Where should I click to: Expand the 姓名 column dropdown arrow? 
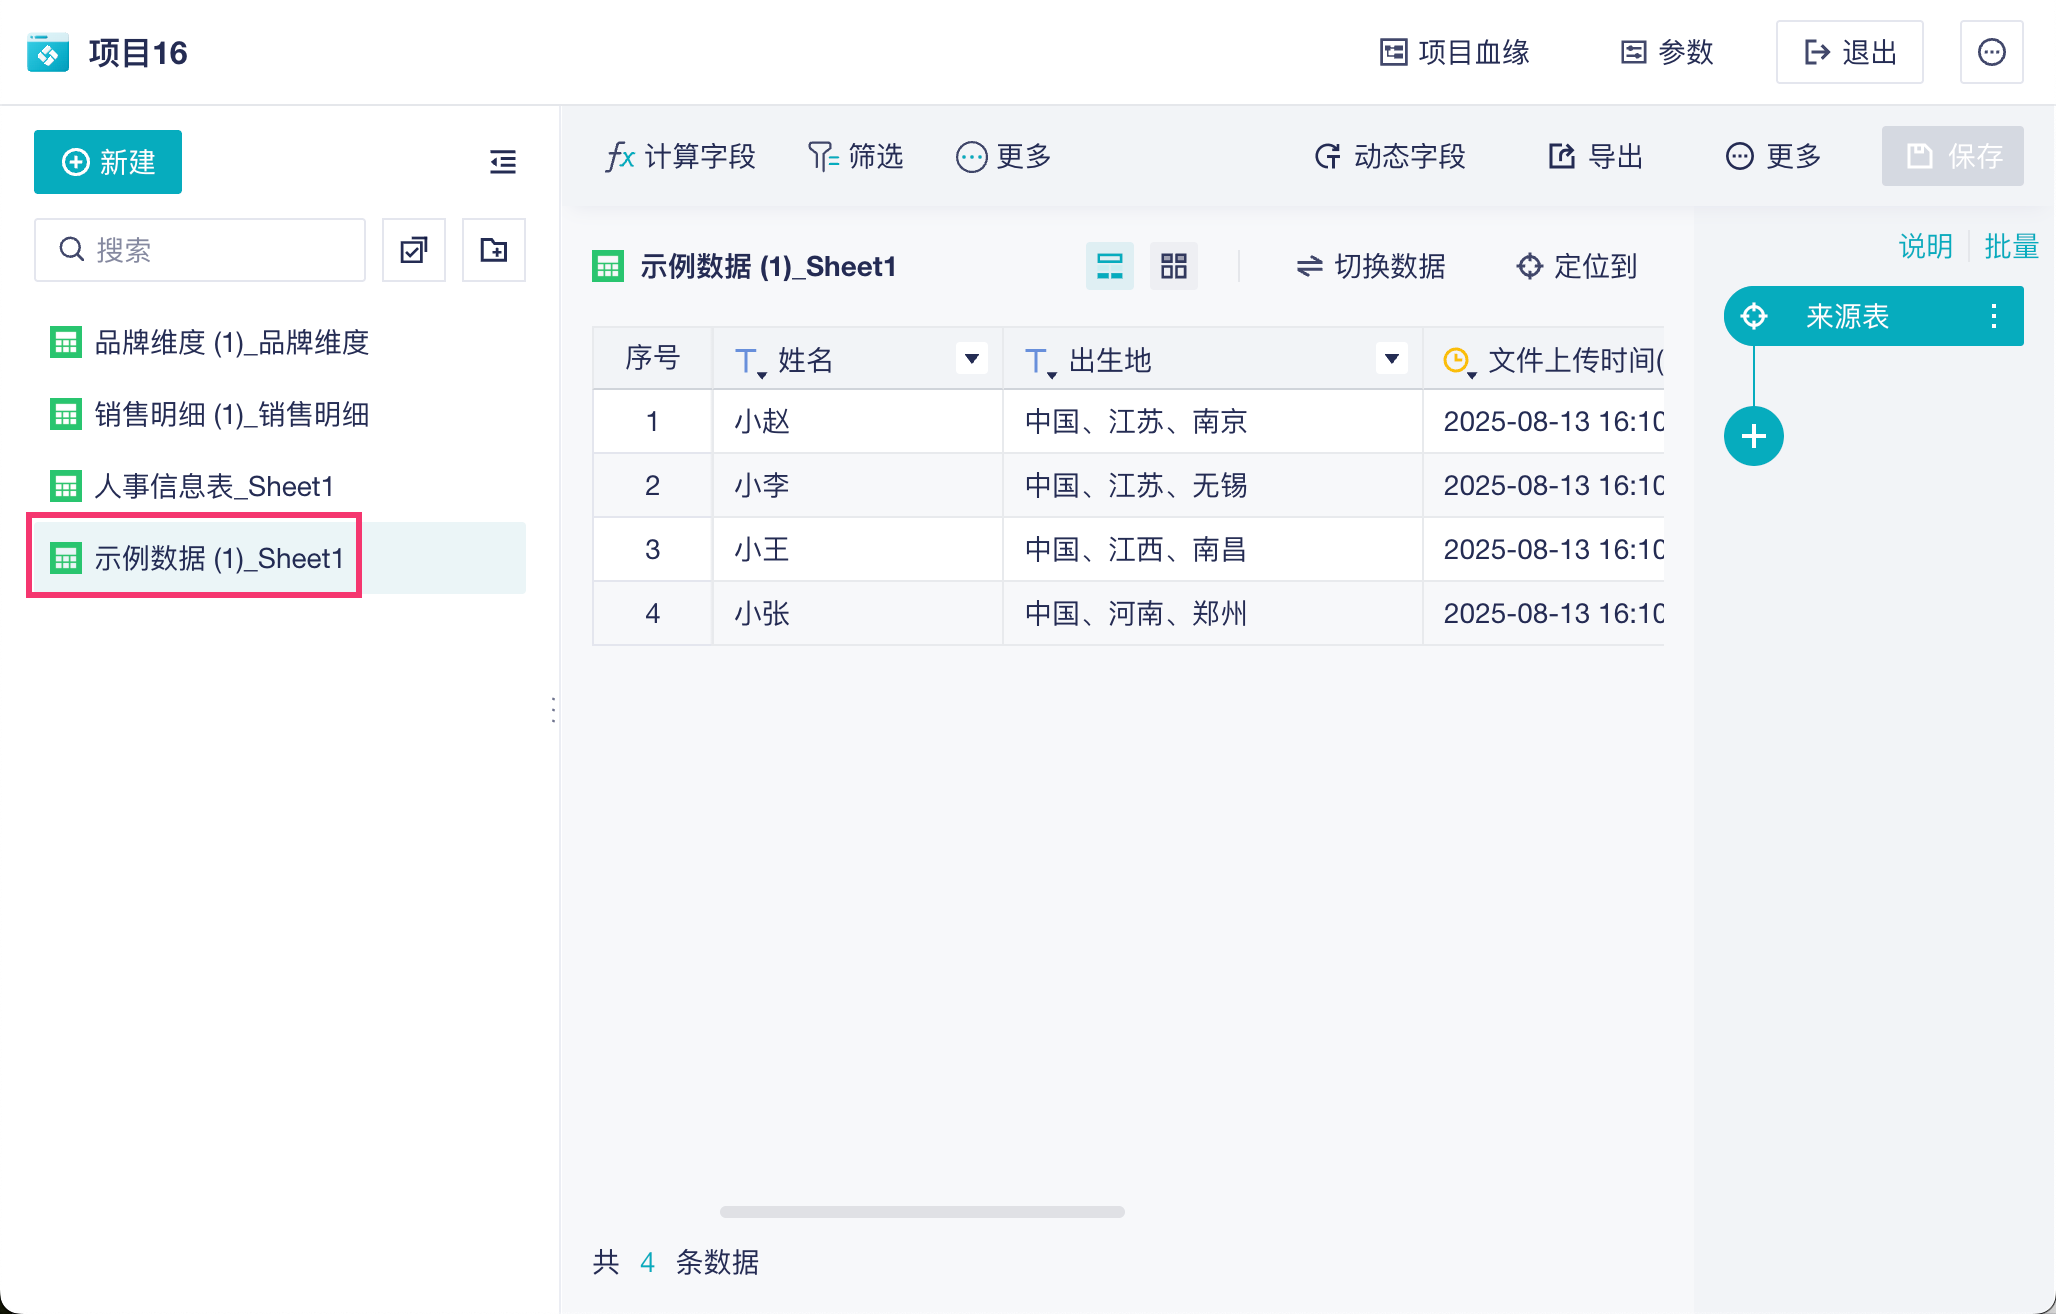pyautogui.click(x=971, y=358)
